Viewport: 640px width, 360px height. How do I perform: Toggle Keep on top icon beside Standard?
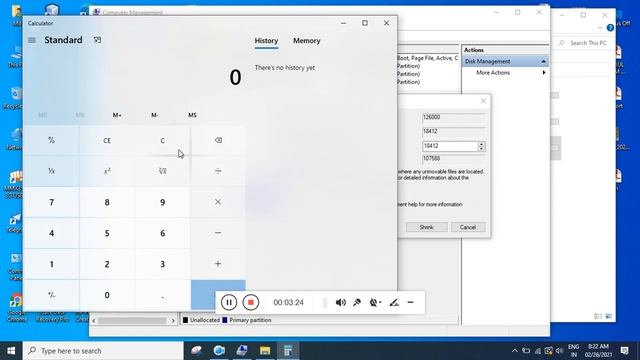97,40
